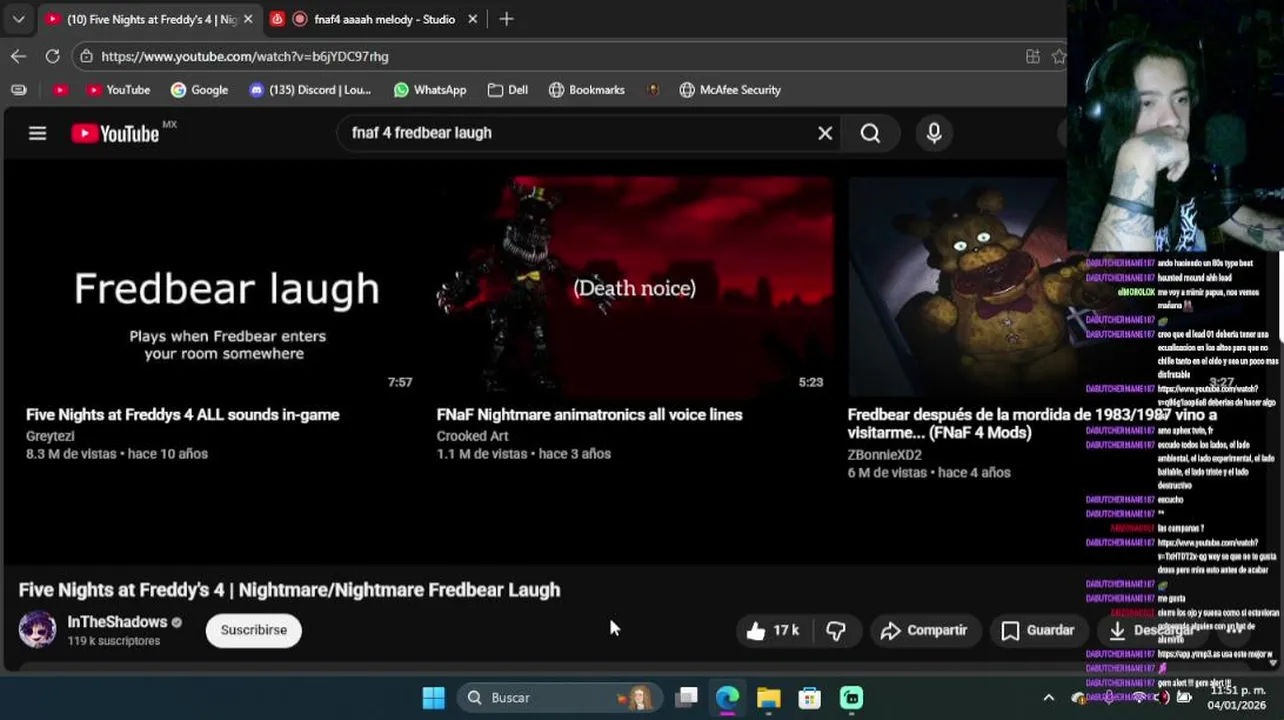The height and width of the screenshot is (720, 1284).
Task: Show hidden system tray icons chevron
Action: (x=1048, y=698)
